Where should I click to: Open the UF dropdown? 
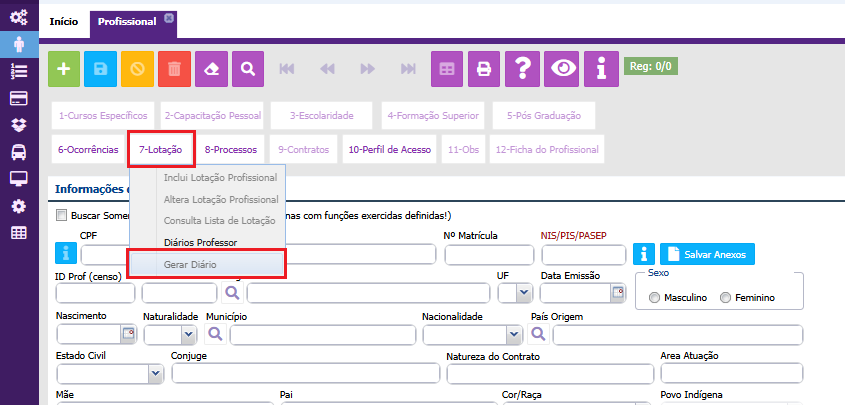click(x=523, y=293)
